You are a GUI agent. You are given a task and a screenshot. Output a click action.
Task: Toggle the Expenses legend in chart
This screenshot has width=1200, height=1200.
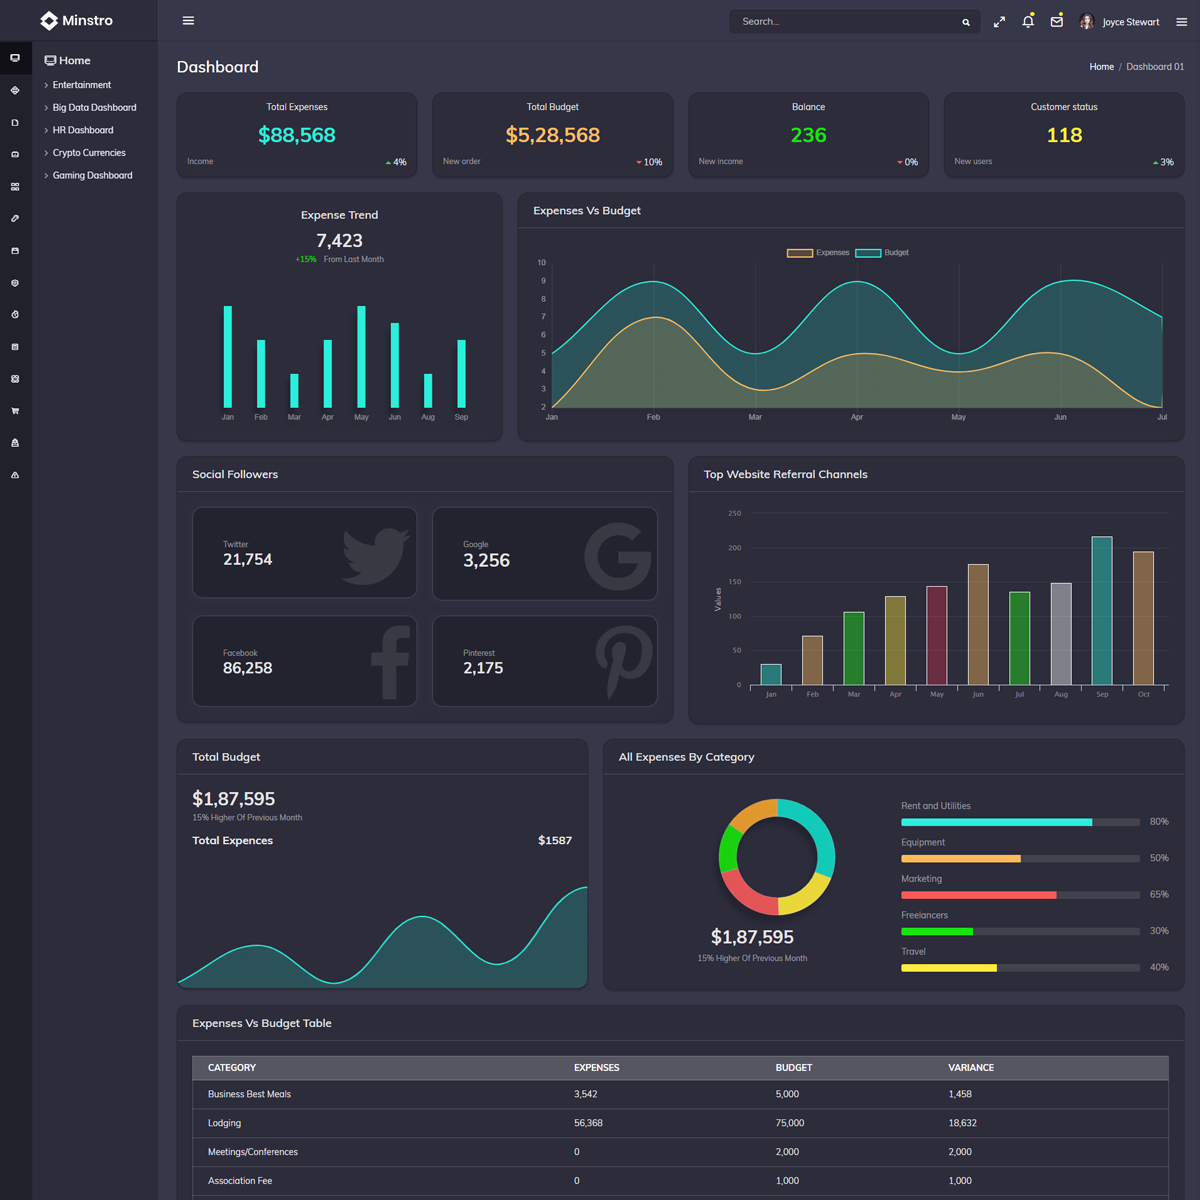tap(818, 253)
